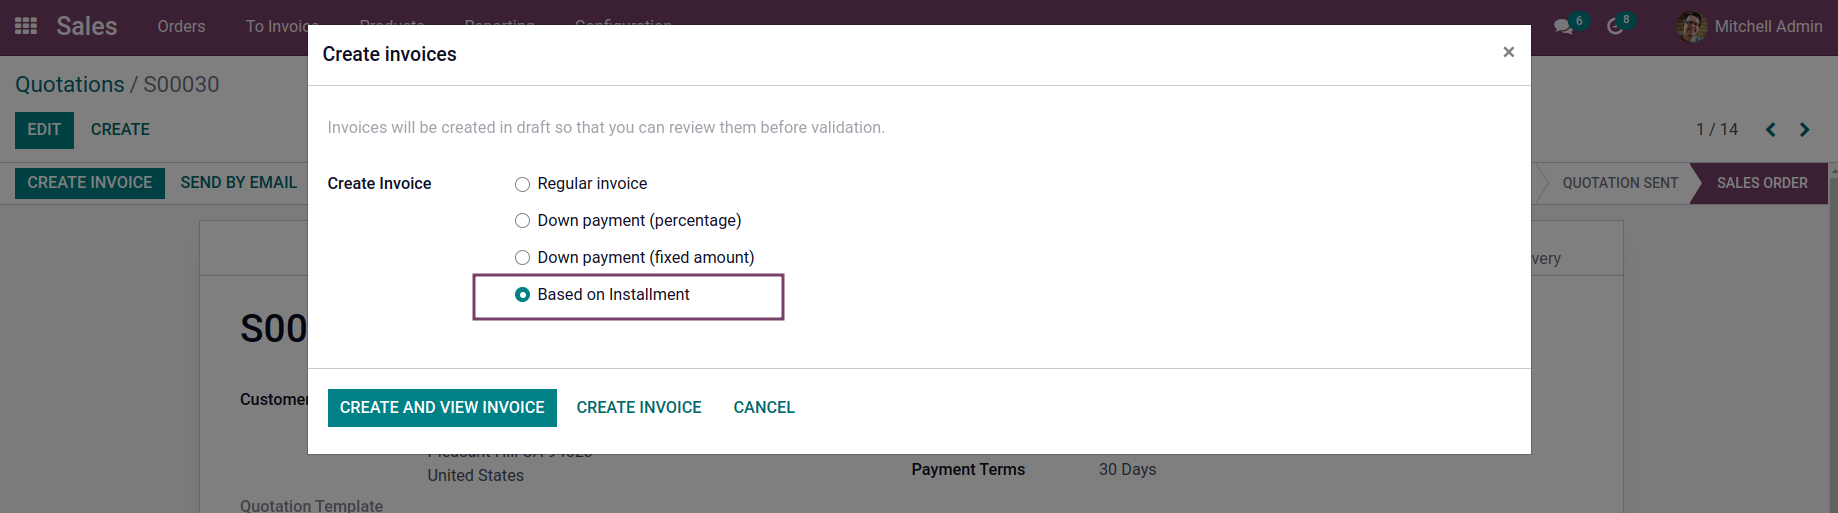Click the Sales Order status stage
The image size is (1838, 513).
tap(1761, 183)
